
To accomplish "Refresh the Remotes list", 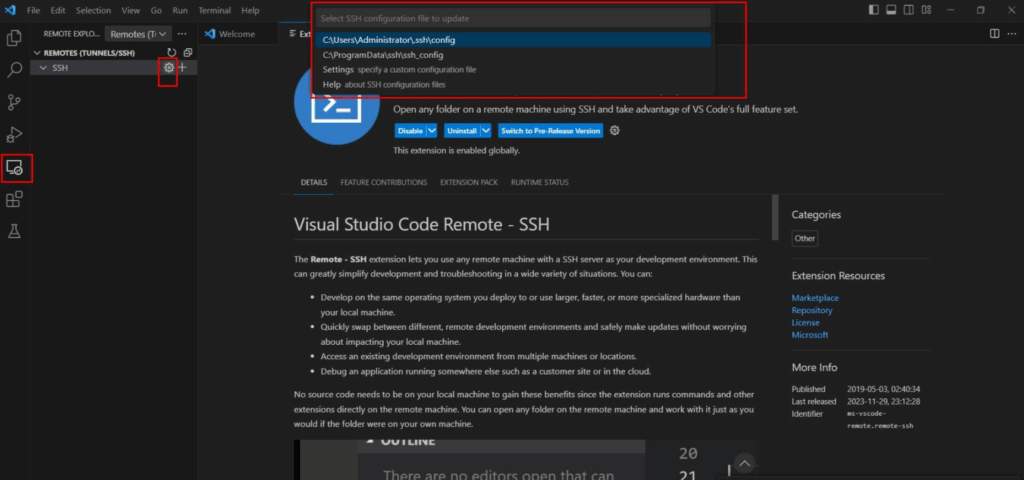I will tap(172, 52).
